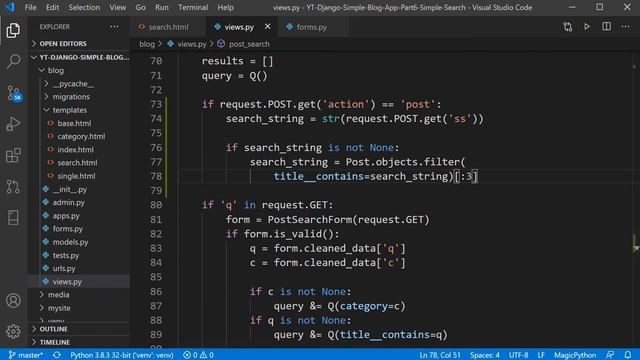Click the errors and warnings counter

198,355
